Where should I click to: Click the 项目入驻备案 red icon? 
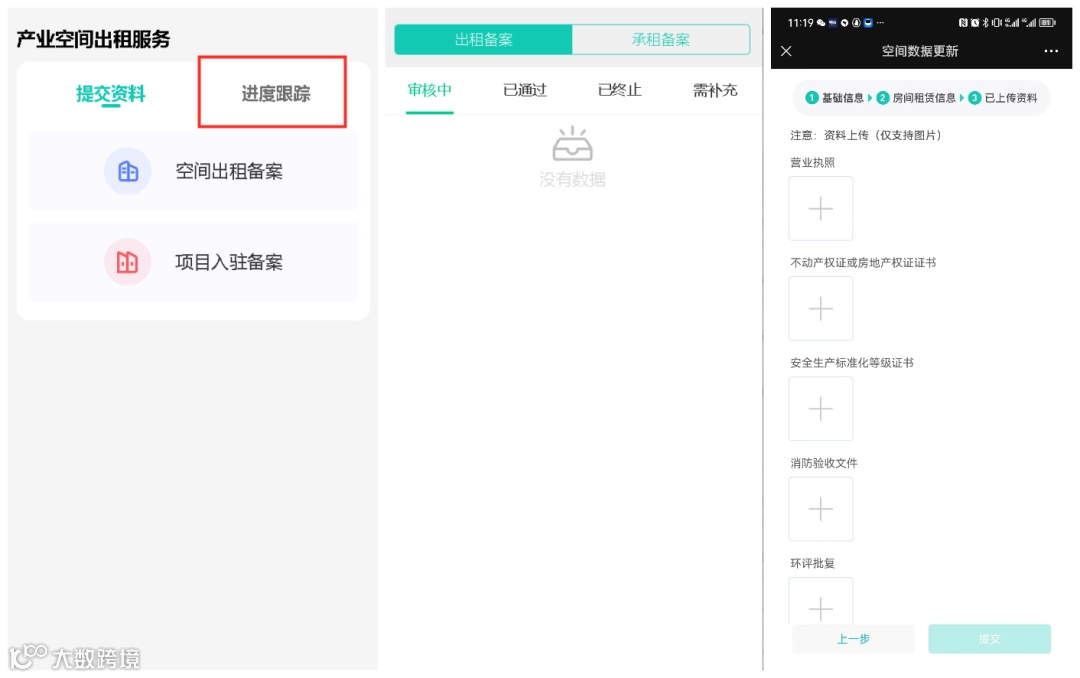click(x=127, y=262)
